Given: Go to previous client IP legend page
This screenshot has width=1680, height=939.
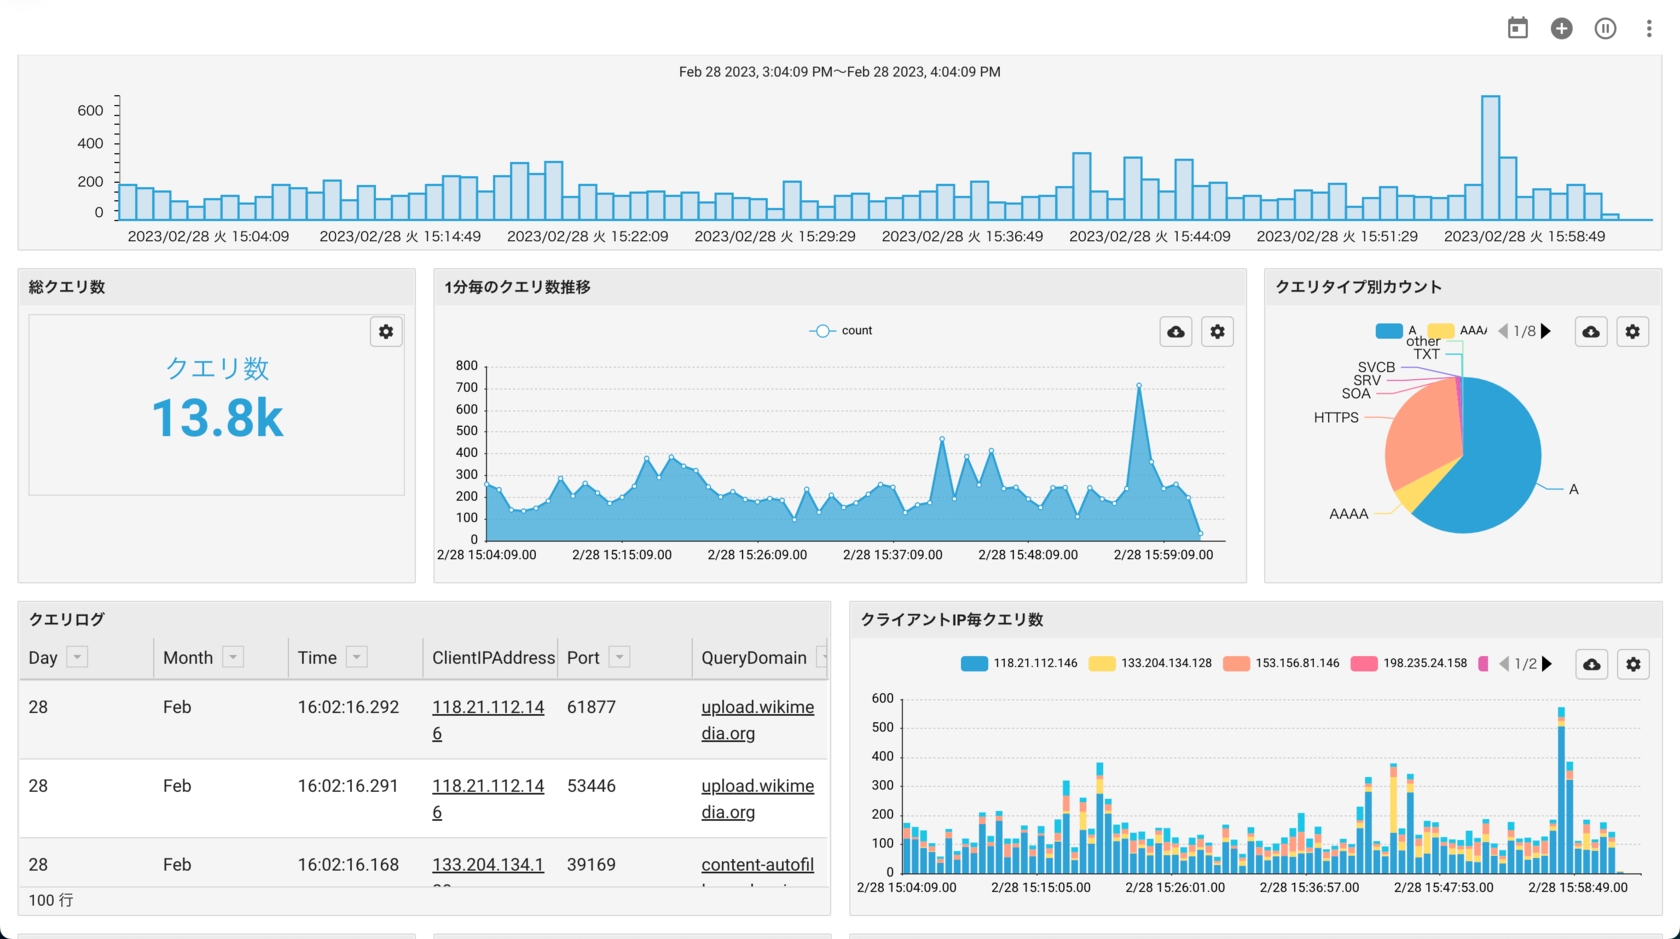Looking at the screenshot, I should [1503, 664].
